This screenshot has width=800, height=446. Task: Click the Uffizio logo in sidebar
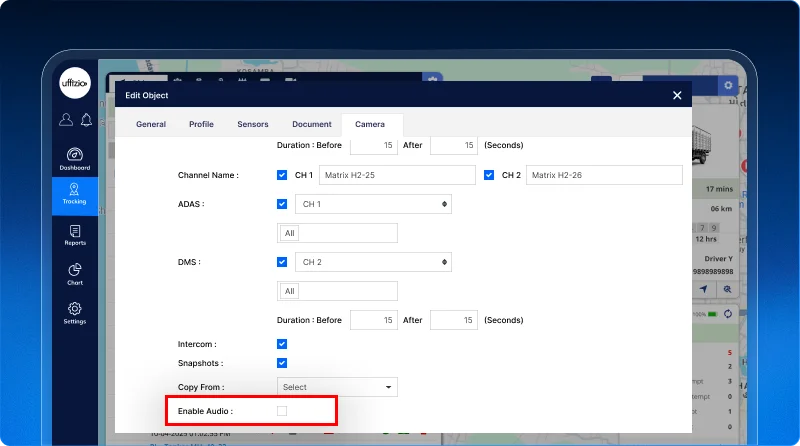[x=74, y=83]
